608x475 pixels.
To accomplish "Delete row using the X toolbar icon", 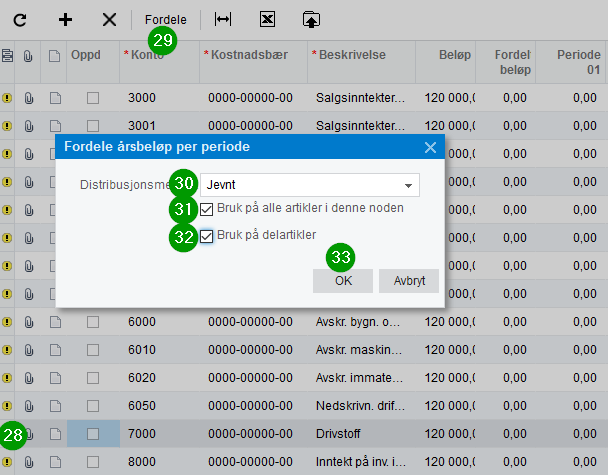I will coord(109,19).
